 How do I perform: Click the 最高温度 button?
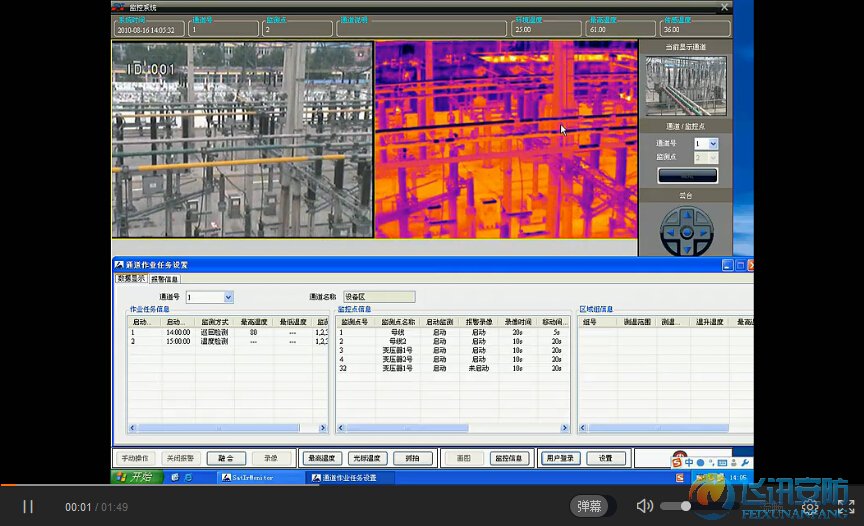322,458
